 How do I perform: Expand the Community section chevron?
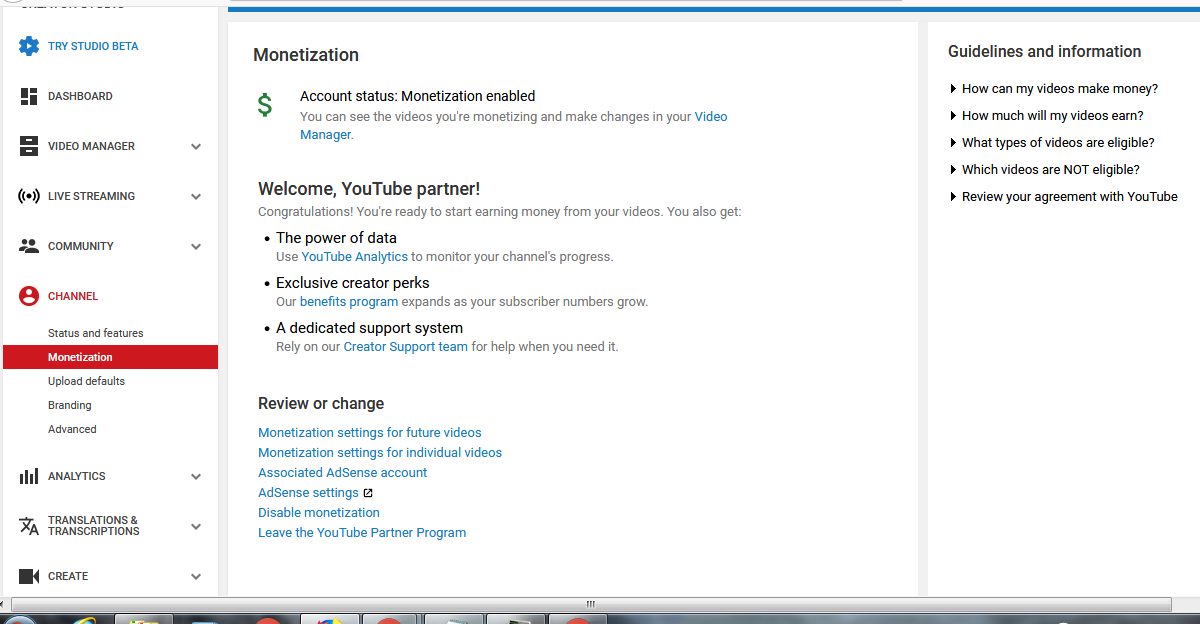click(196, 247)
